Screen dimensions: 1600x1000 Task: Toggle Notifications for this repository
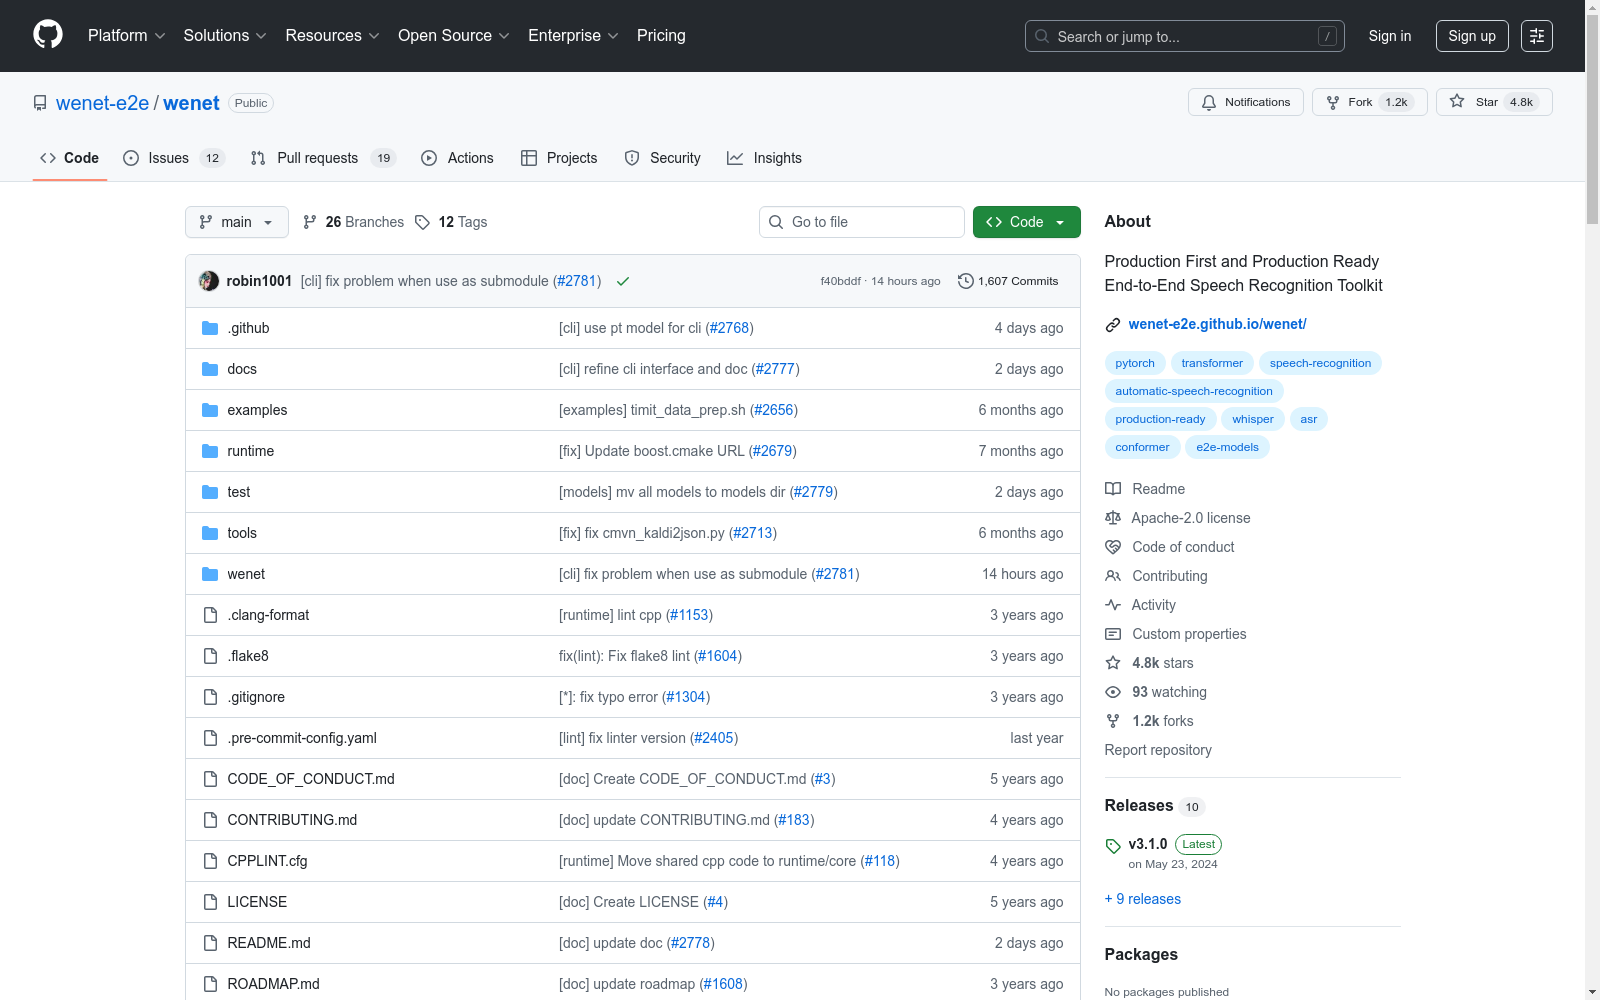tap(1245, 102)
